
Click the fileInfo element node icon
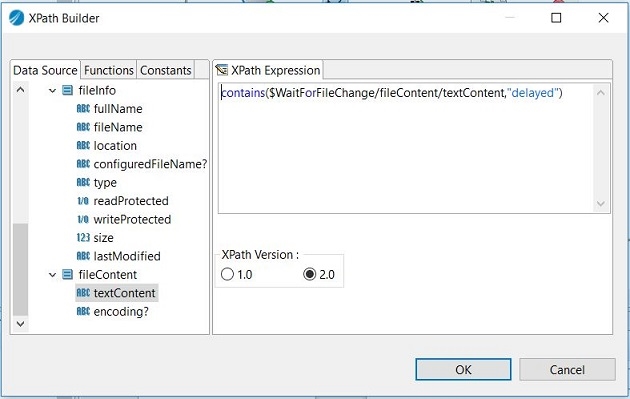(68, 90)
